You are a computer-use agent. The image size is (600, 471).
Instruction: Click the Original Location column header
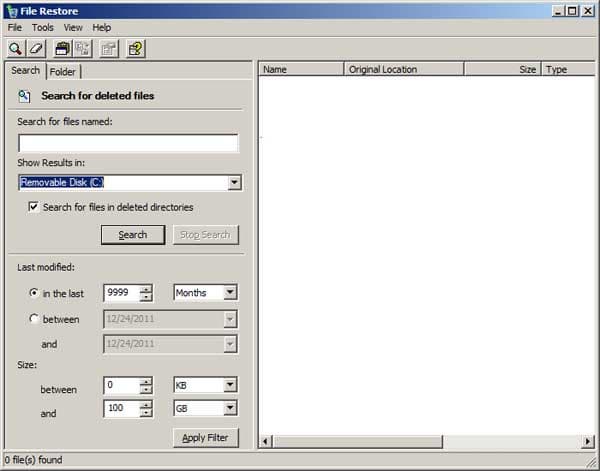(404, 69)
